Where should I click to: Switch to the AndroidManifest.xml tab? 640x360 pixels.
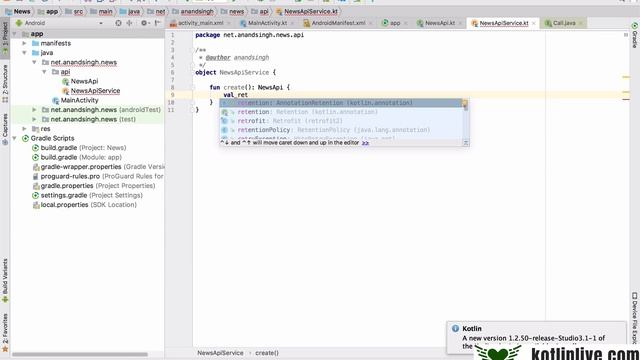coord(338,23)
